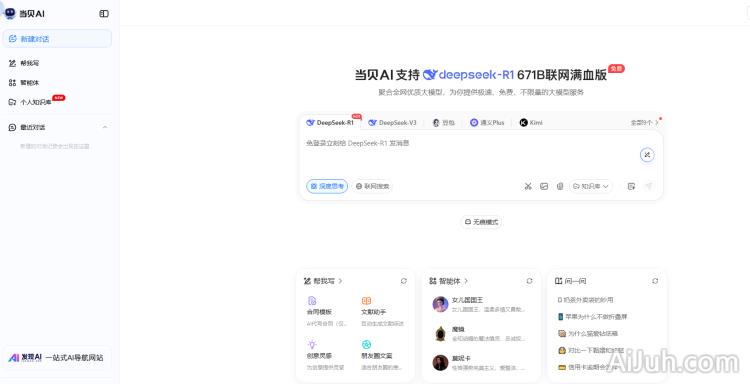Click the 帮我写 pen icon in sidebar
The image size is (750, 384).
coord(12,63)
